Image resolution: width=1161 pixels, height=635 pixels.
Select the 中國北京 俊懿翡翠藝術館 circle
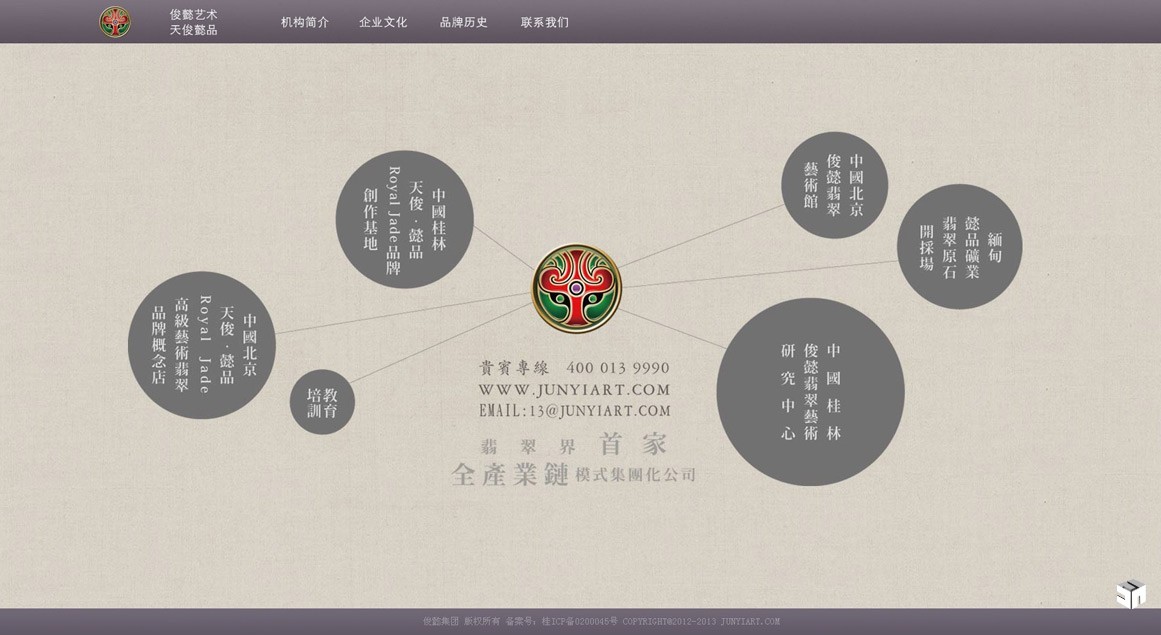pos(834,185)
